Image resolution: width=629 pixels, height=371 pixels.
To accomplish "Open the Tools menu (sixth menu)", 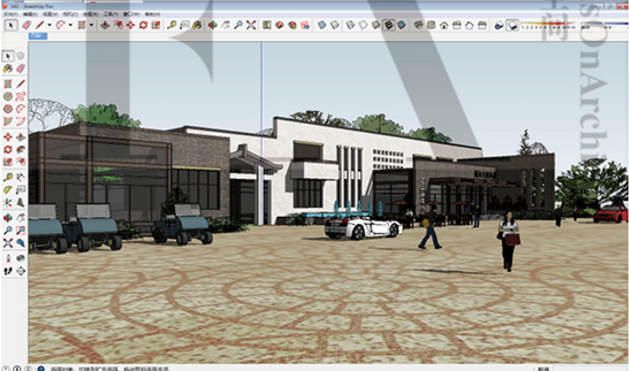I will tap(111, 14).
